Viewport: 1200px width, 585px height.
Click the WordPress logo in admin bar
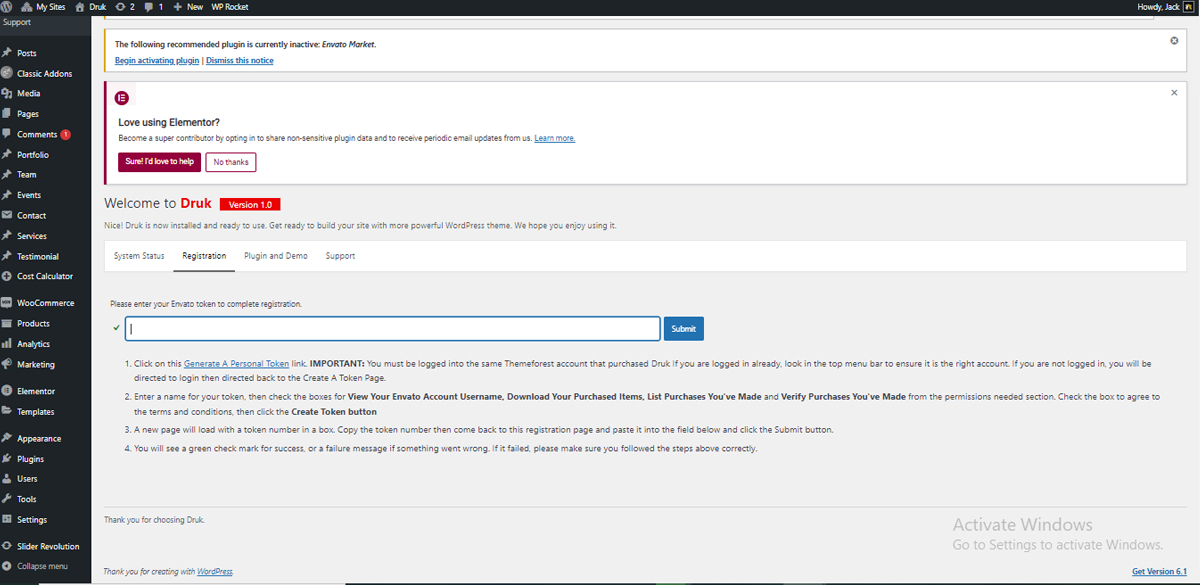coord(8,7)
